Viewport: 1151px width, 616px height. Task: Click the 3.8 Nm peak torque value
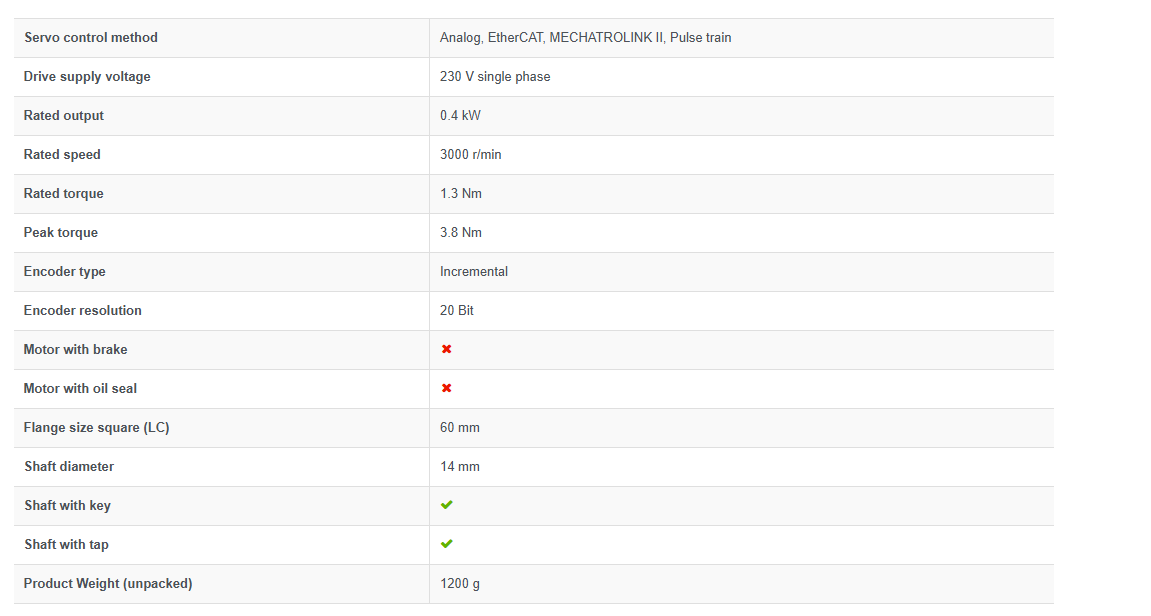pos(461,233)
